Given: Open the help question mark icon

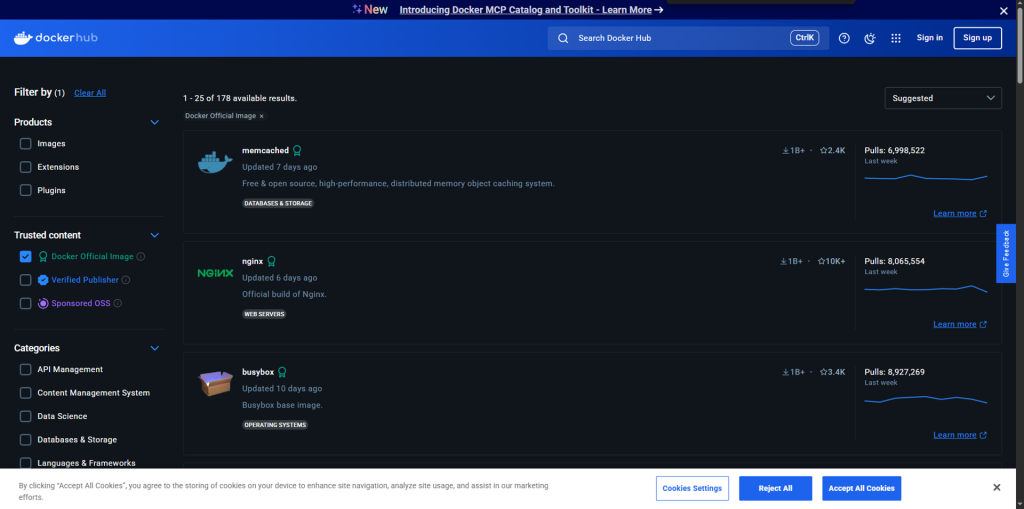Looking at the screenshot, I should pyautogui.click(x=844, y=38).
